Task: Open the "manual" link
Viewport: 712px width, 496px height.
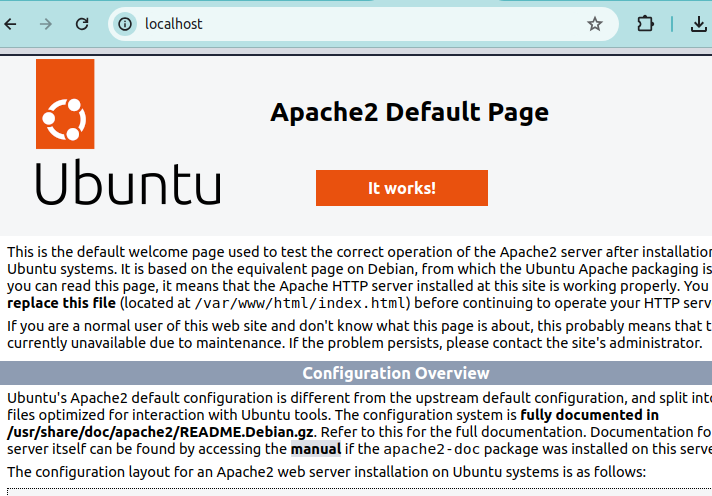Action: click(x=316, y=449)
